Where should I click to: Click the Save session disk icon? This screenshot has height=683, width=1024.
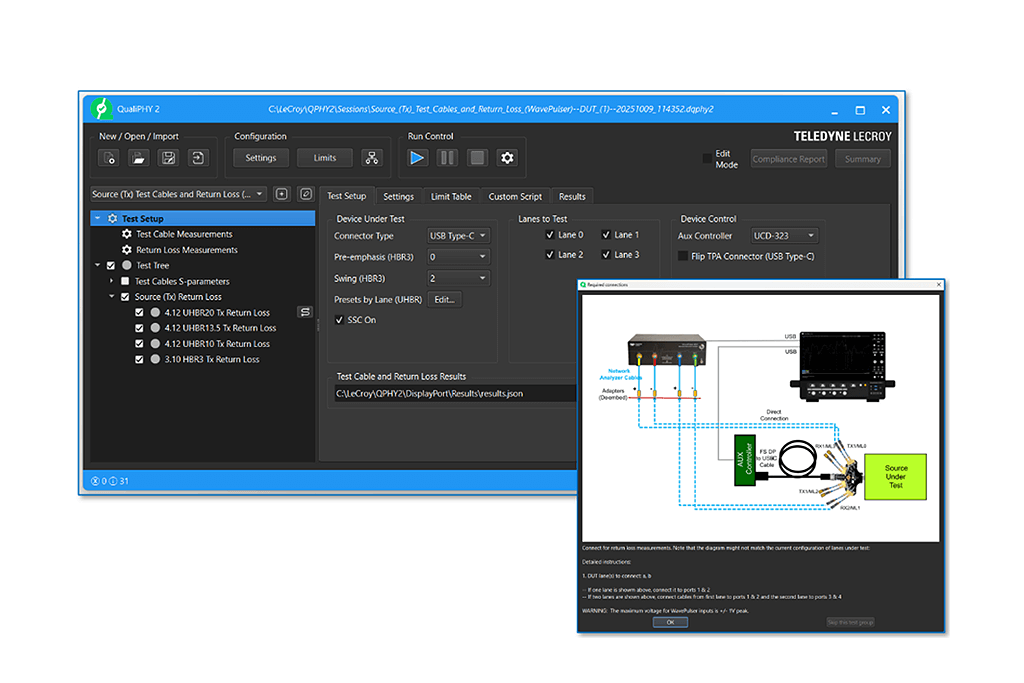169,158
